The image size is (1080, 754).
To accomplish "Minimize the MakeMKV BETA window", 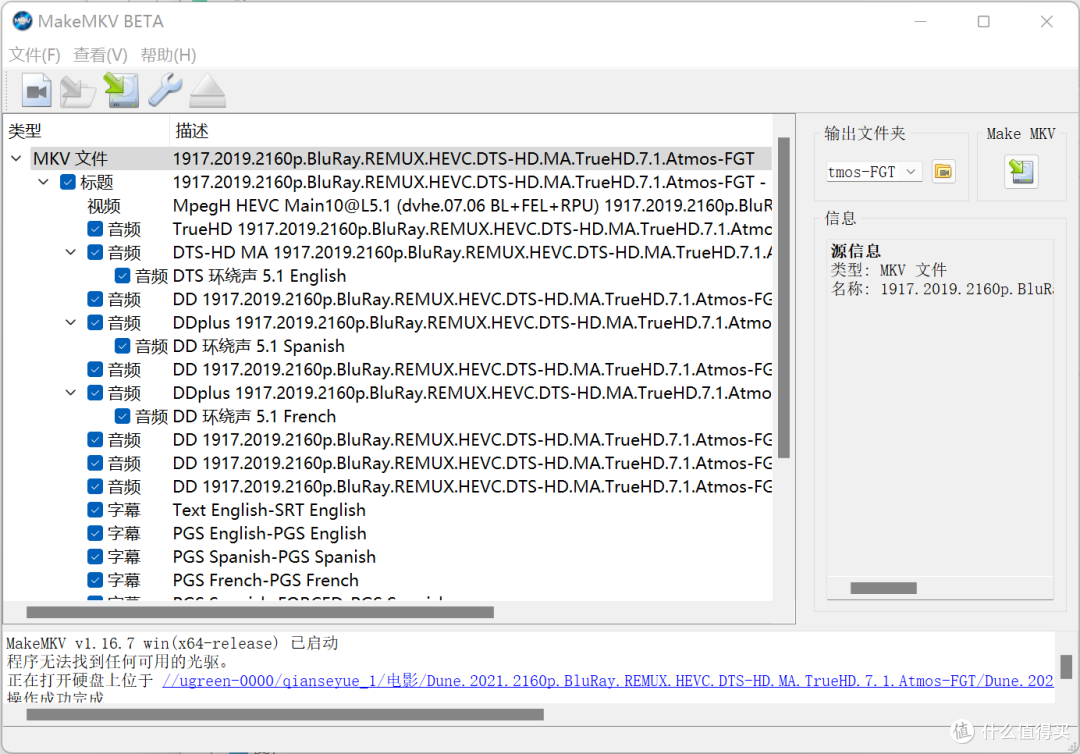I will tap(920, 21).
